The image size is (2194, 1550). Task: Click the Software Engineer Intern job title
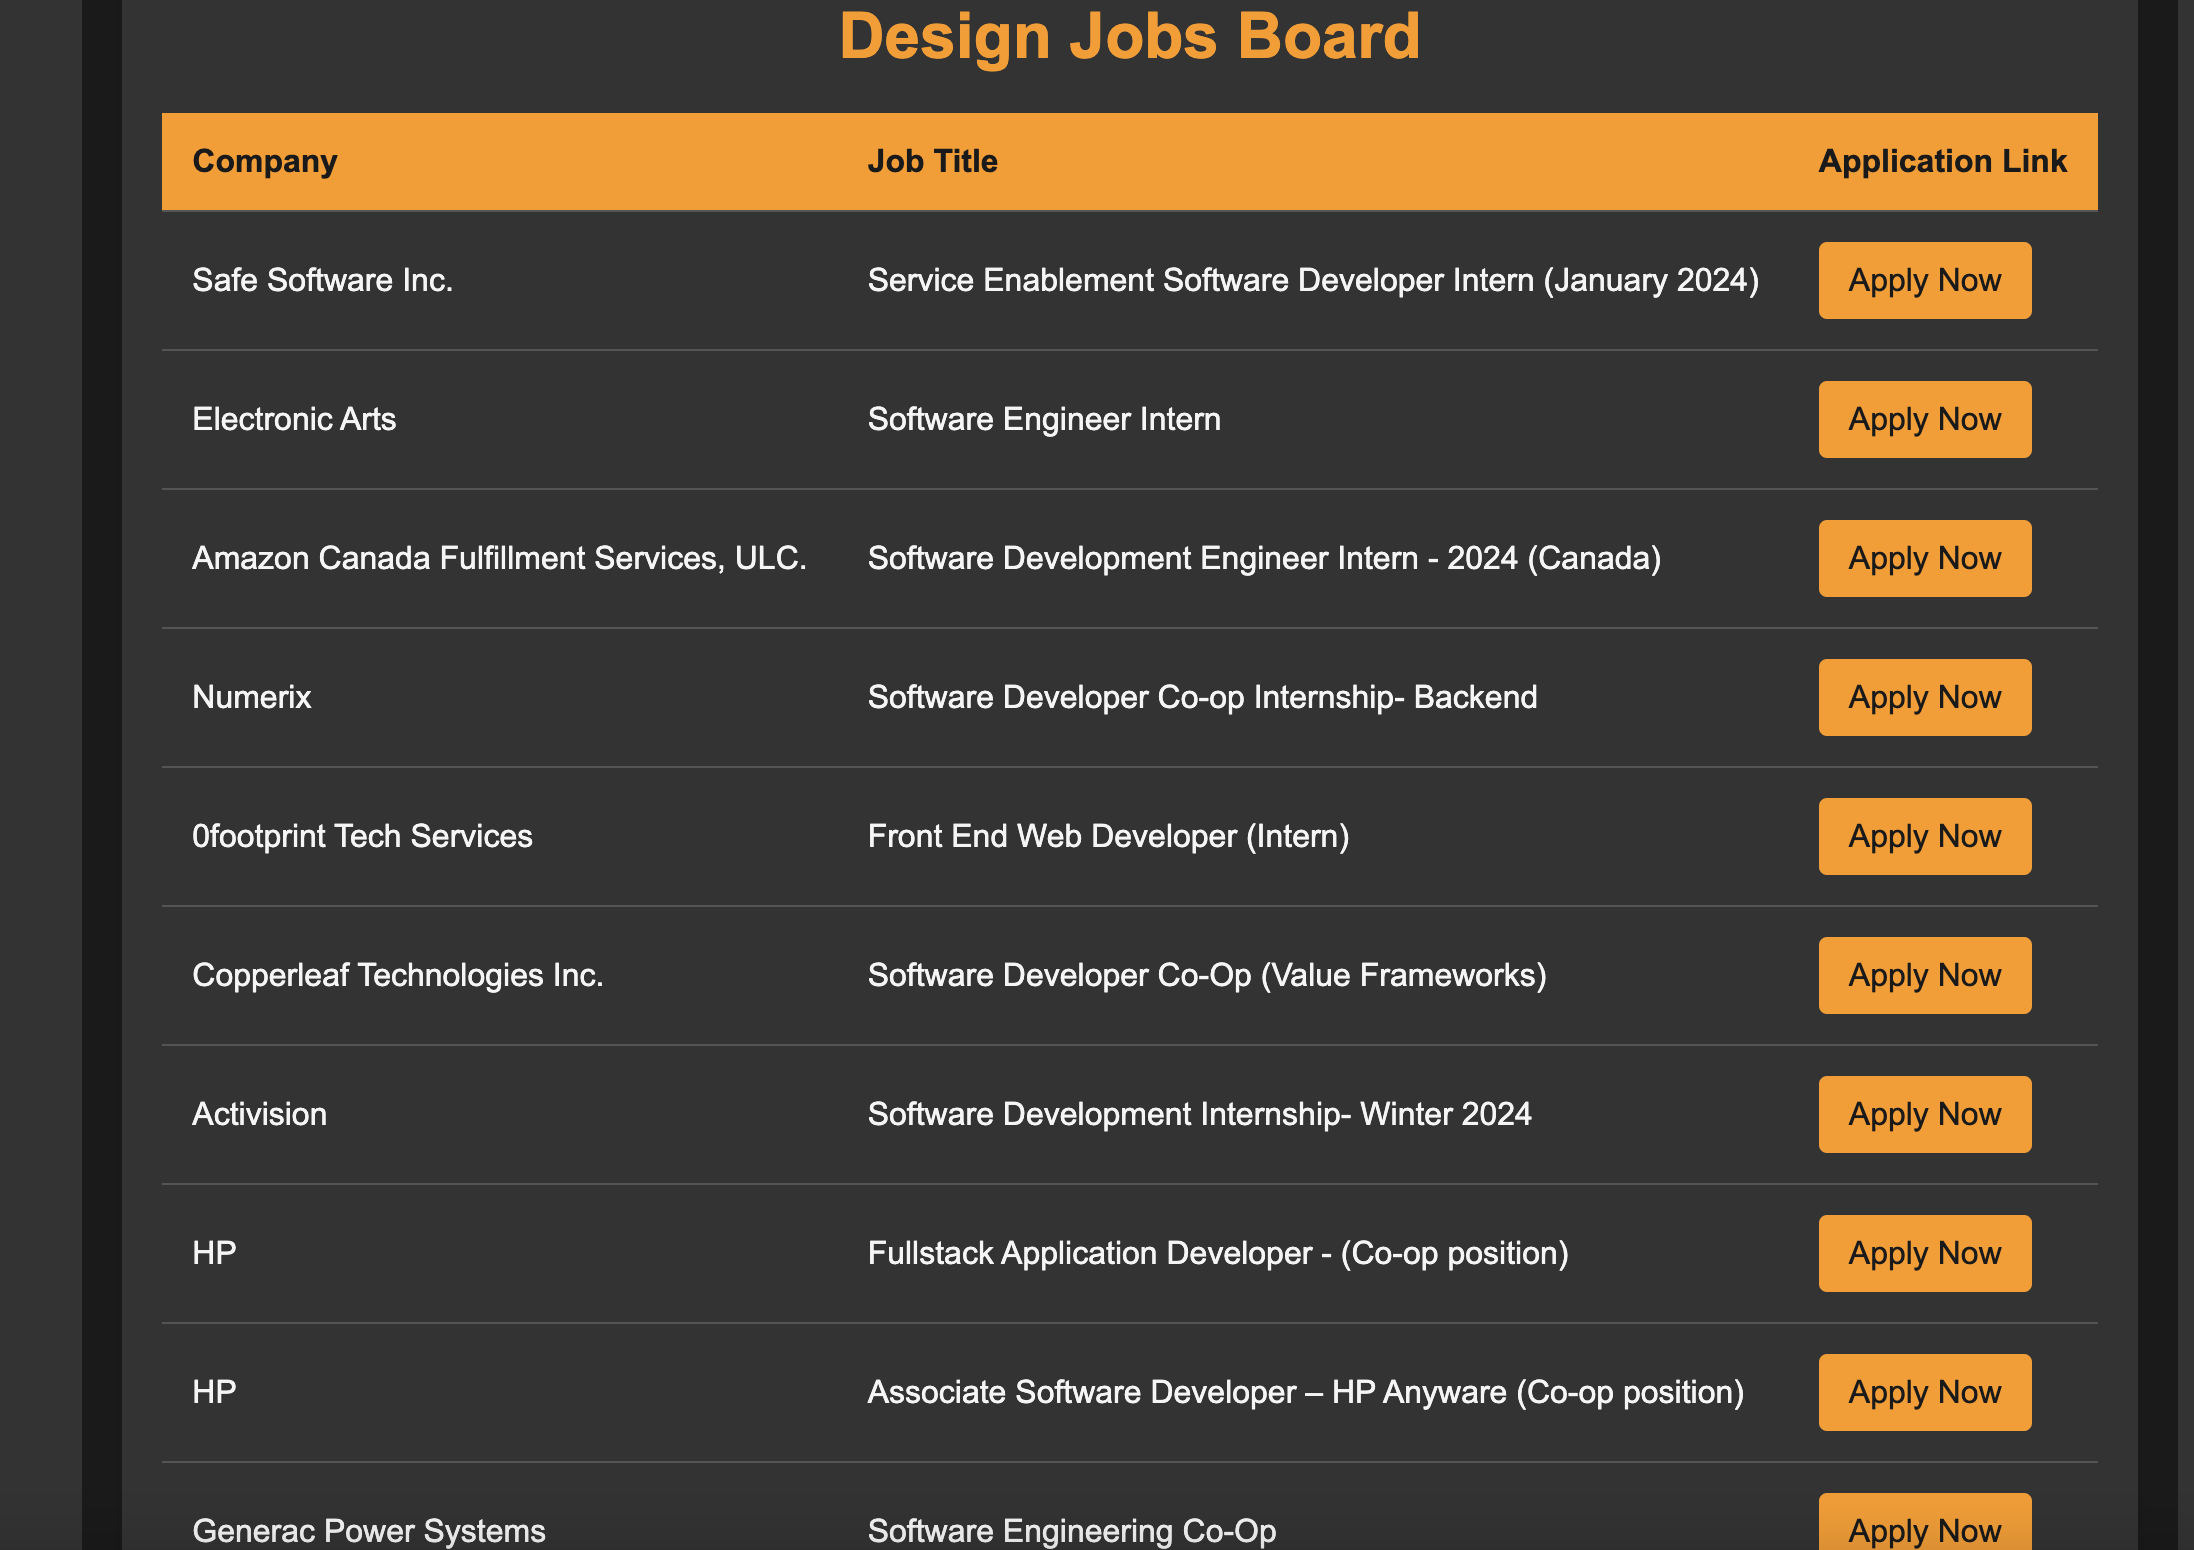(1044, 419)
